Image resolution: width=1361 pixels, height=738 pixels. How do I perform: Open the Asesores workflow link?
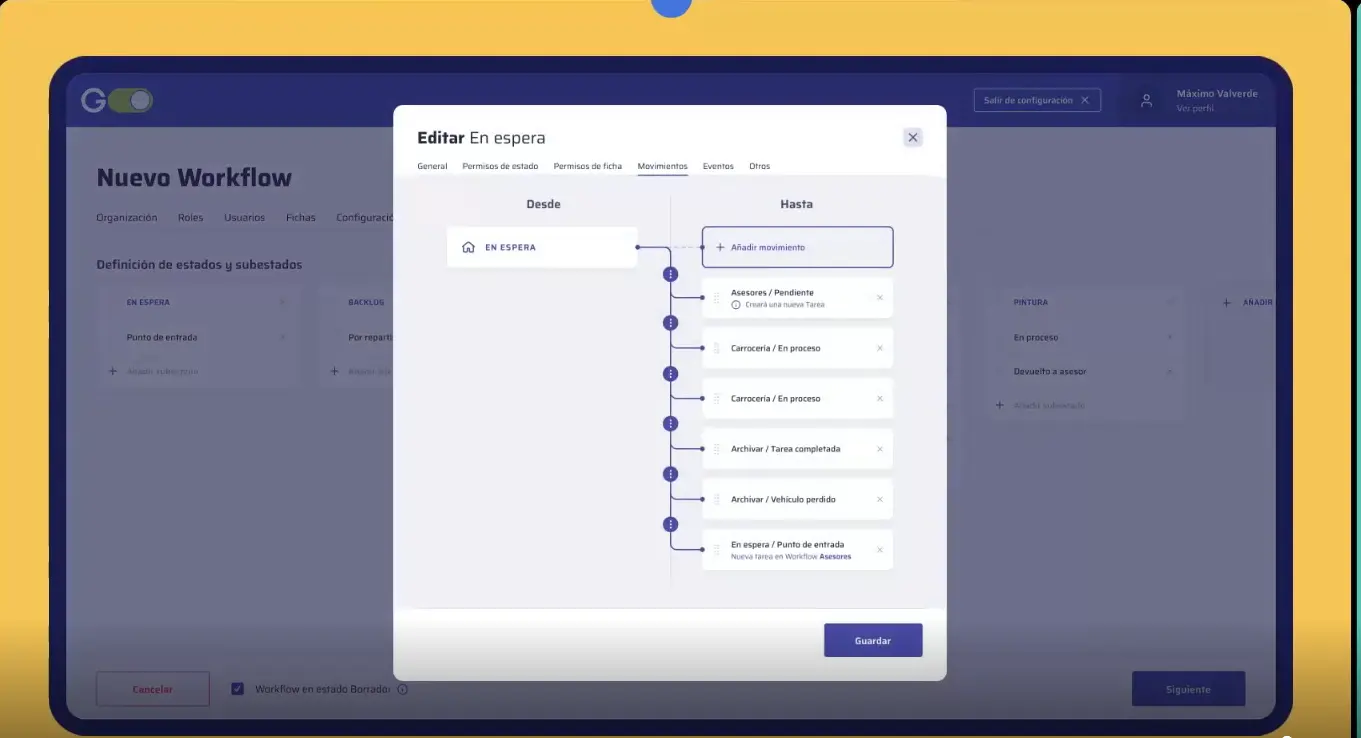click(835, 557)
